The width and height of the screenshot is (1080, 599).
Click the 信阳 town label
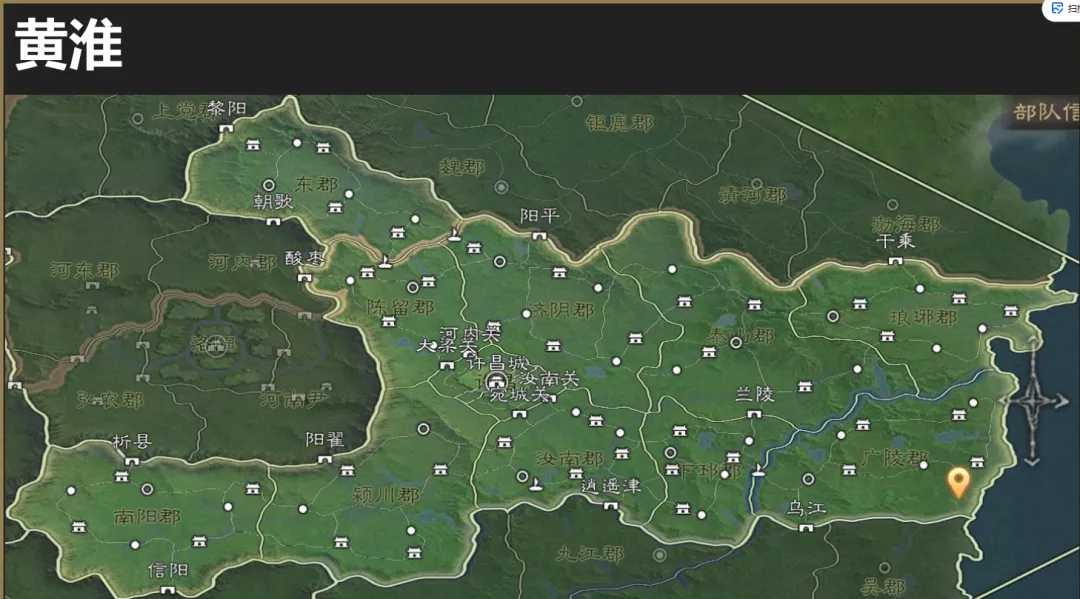[x=168, y=570]
